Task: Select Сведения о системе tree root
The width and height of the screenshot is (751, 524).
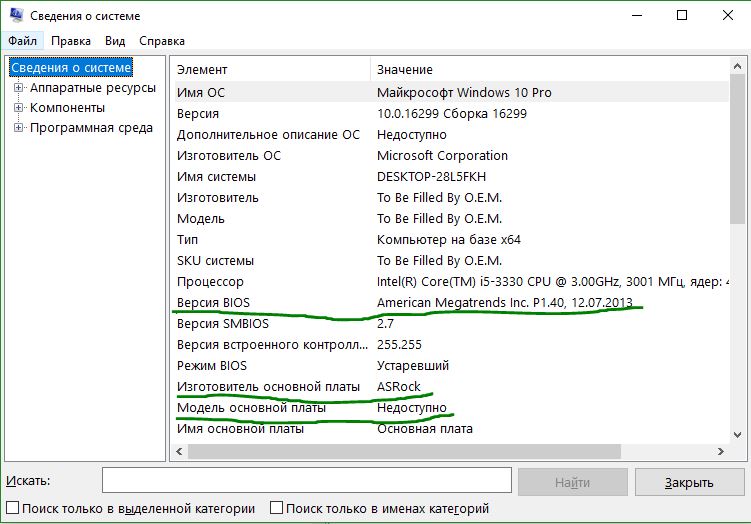Action: 71,68
